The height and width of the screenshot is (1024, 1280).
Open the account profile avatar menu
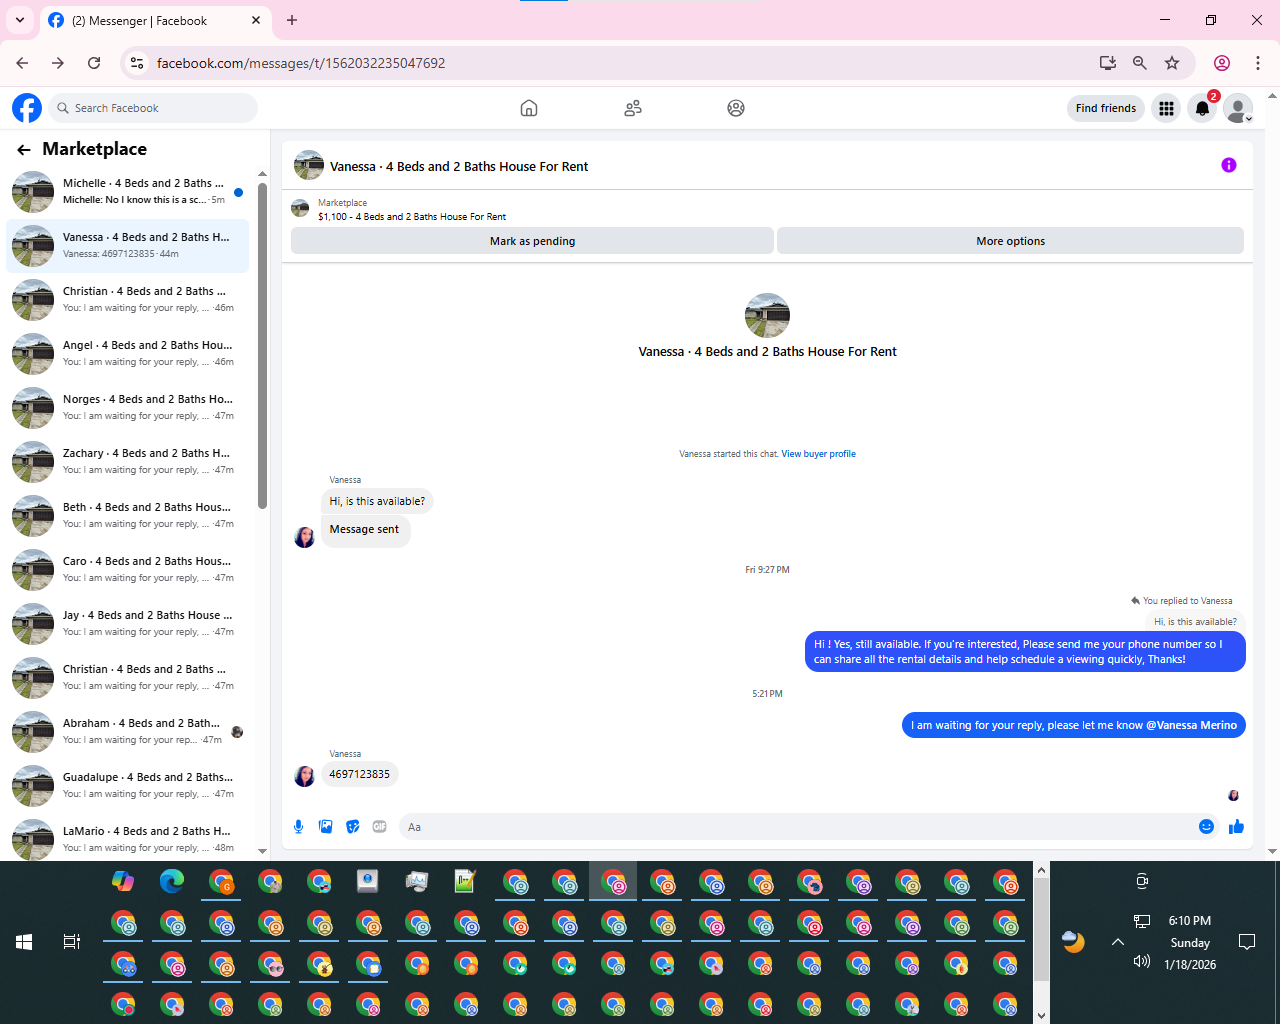(1239, 108)
